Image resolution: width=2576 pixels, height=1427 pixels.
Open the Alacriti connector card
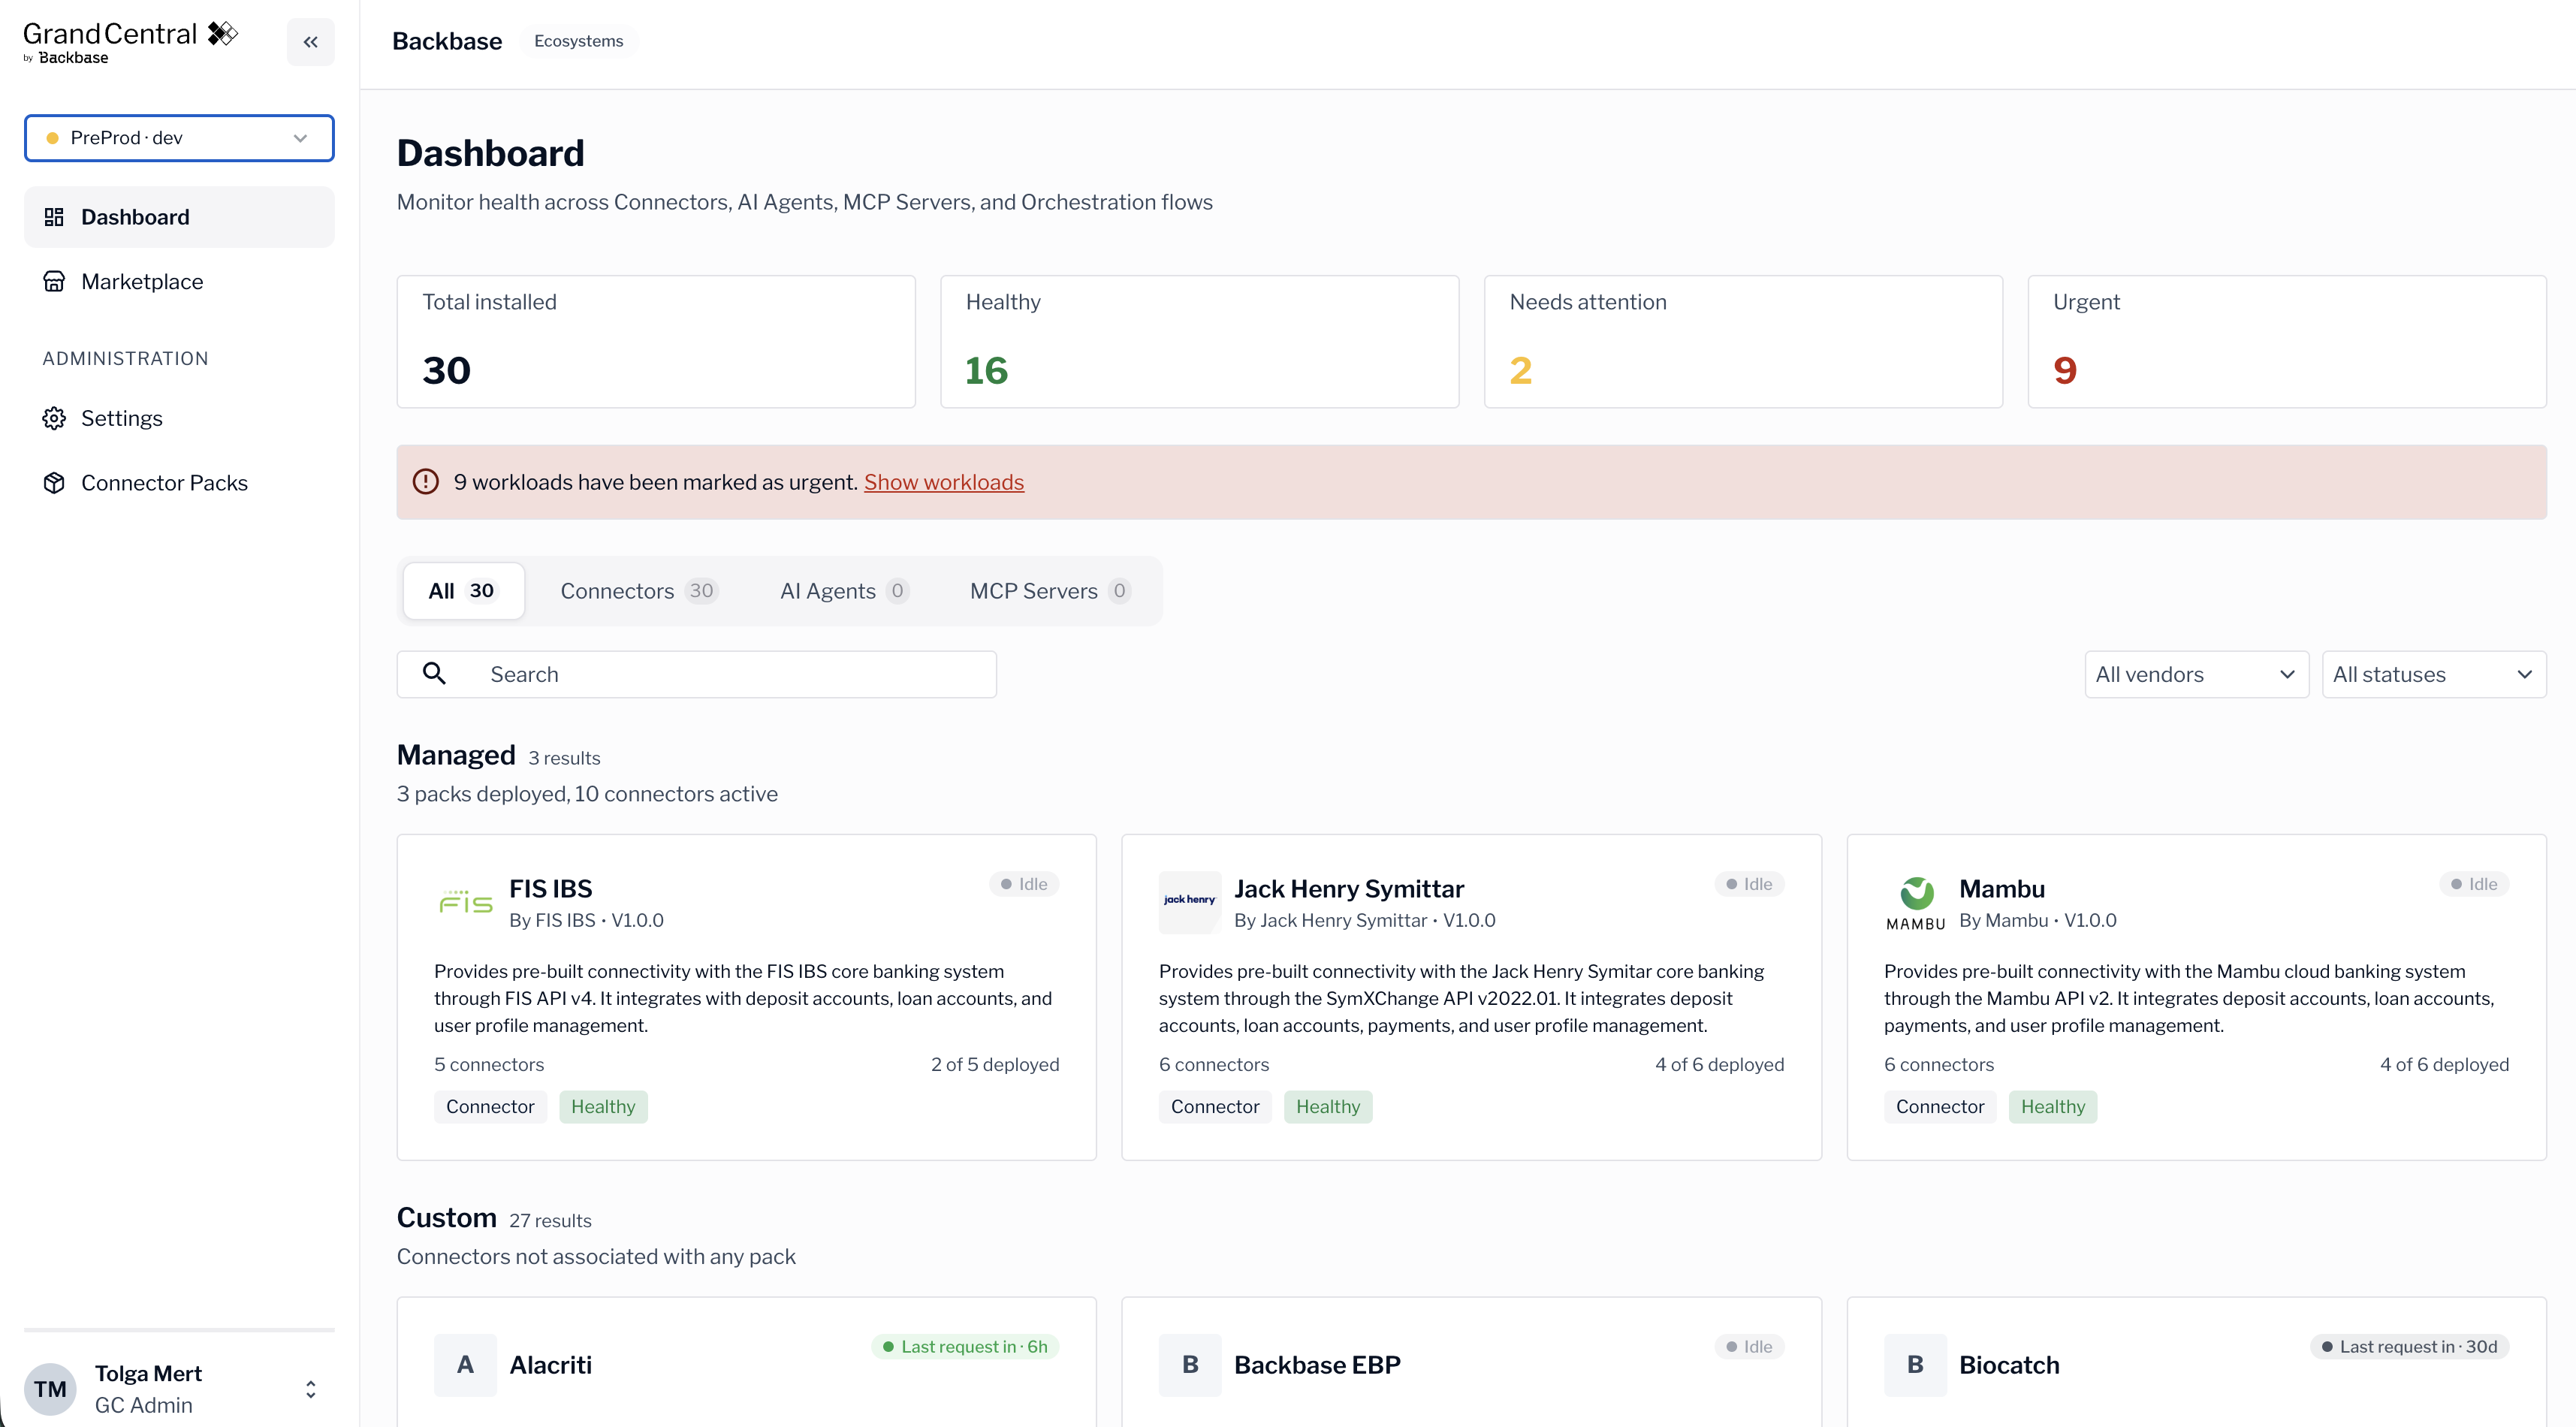746,1362
